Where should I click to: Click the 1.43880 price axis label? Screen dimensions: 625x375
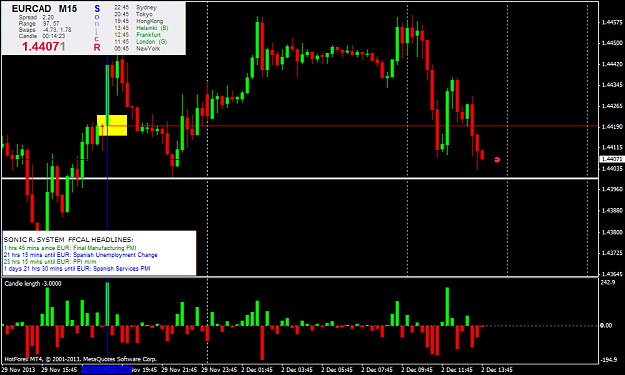point(611,211)
